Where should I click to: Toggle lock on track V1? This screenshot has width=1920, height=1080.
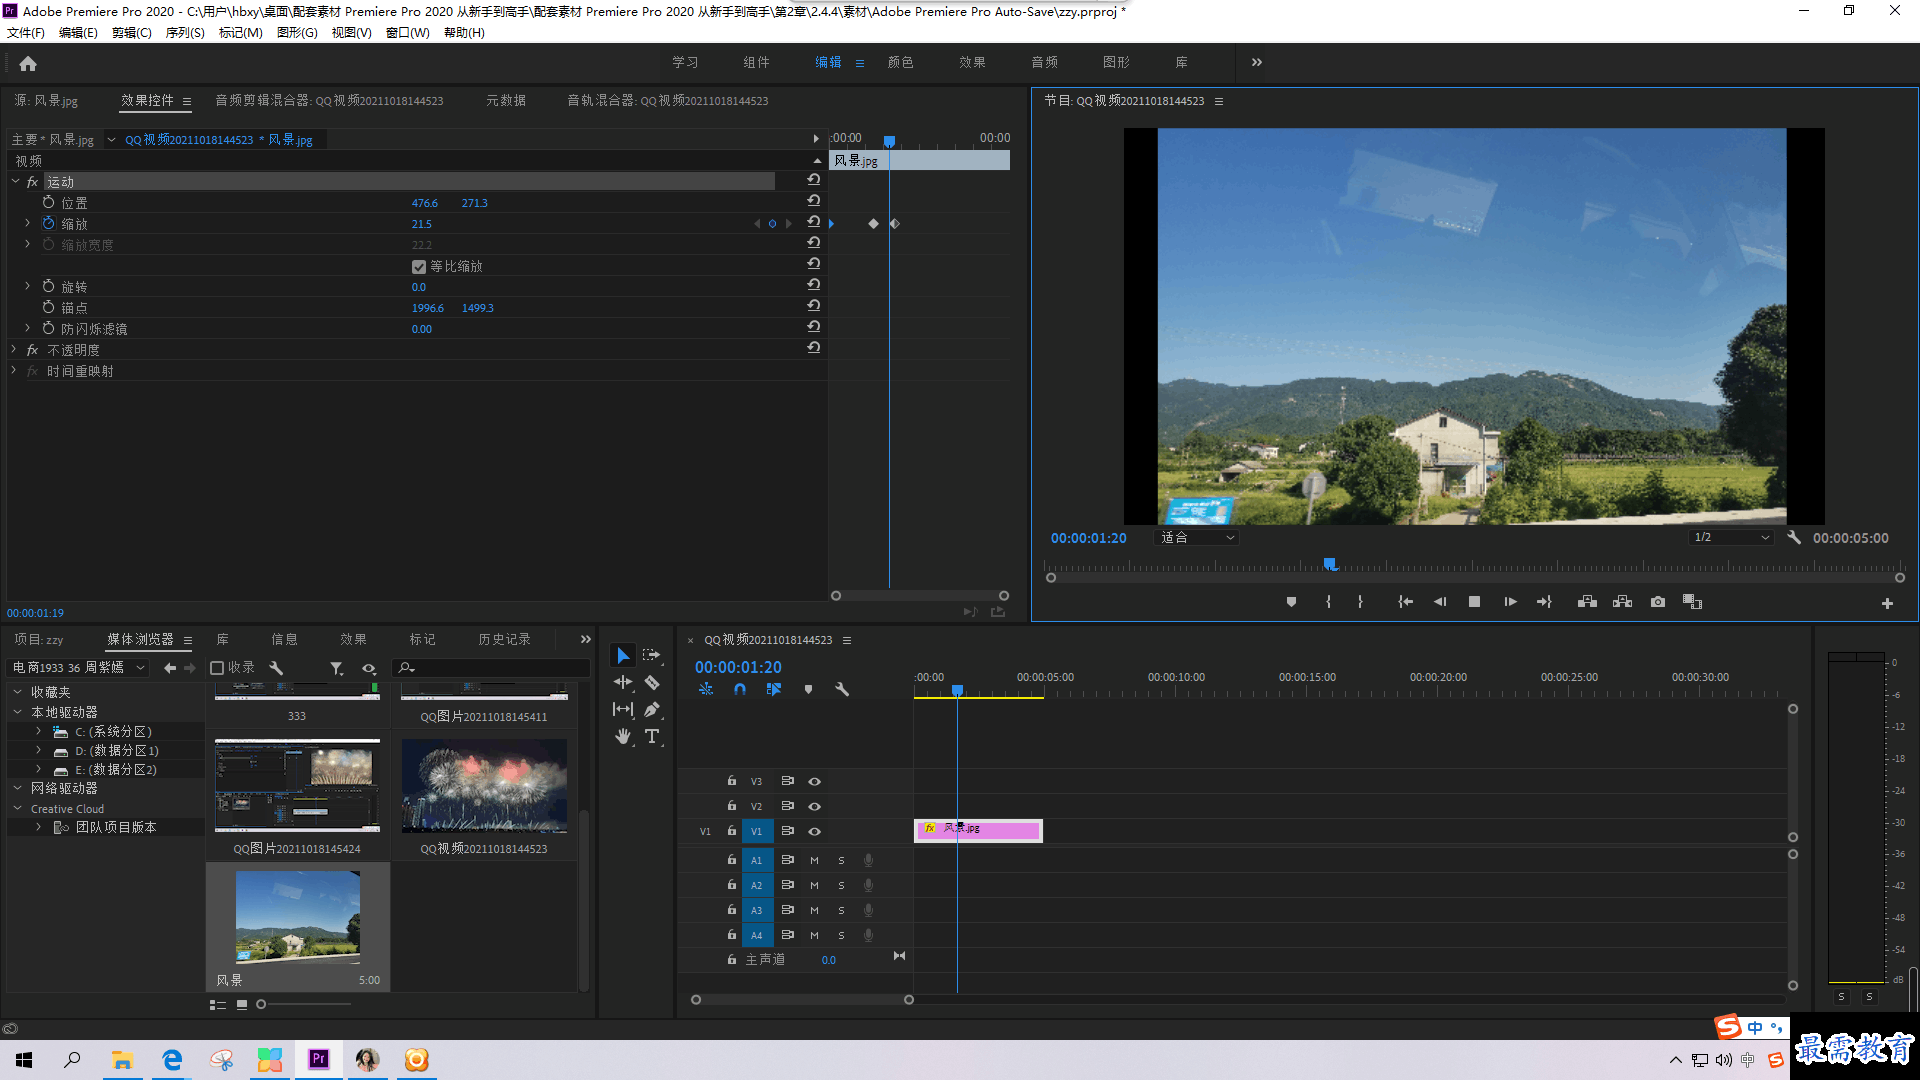[732, 831]
